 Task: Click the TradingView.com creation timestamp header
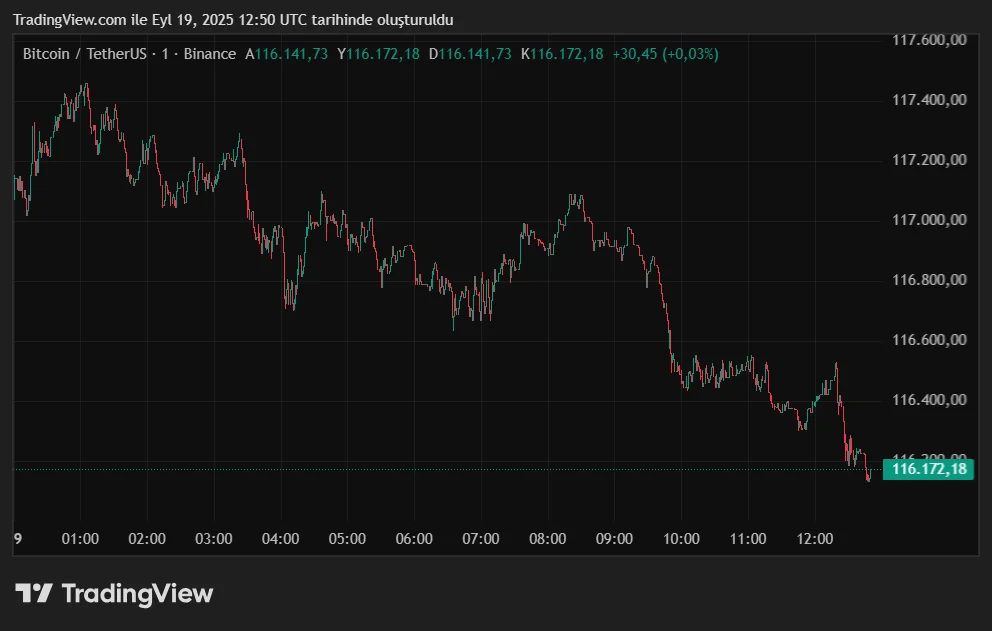click(233, 20)
